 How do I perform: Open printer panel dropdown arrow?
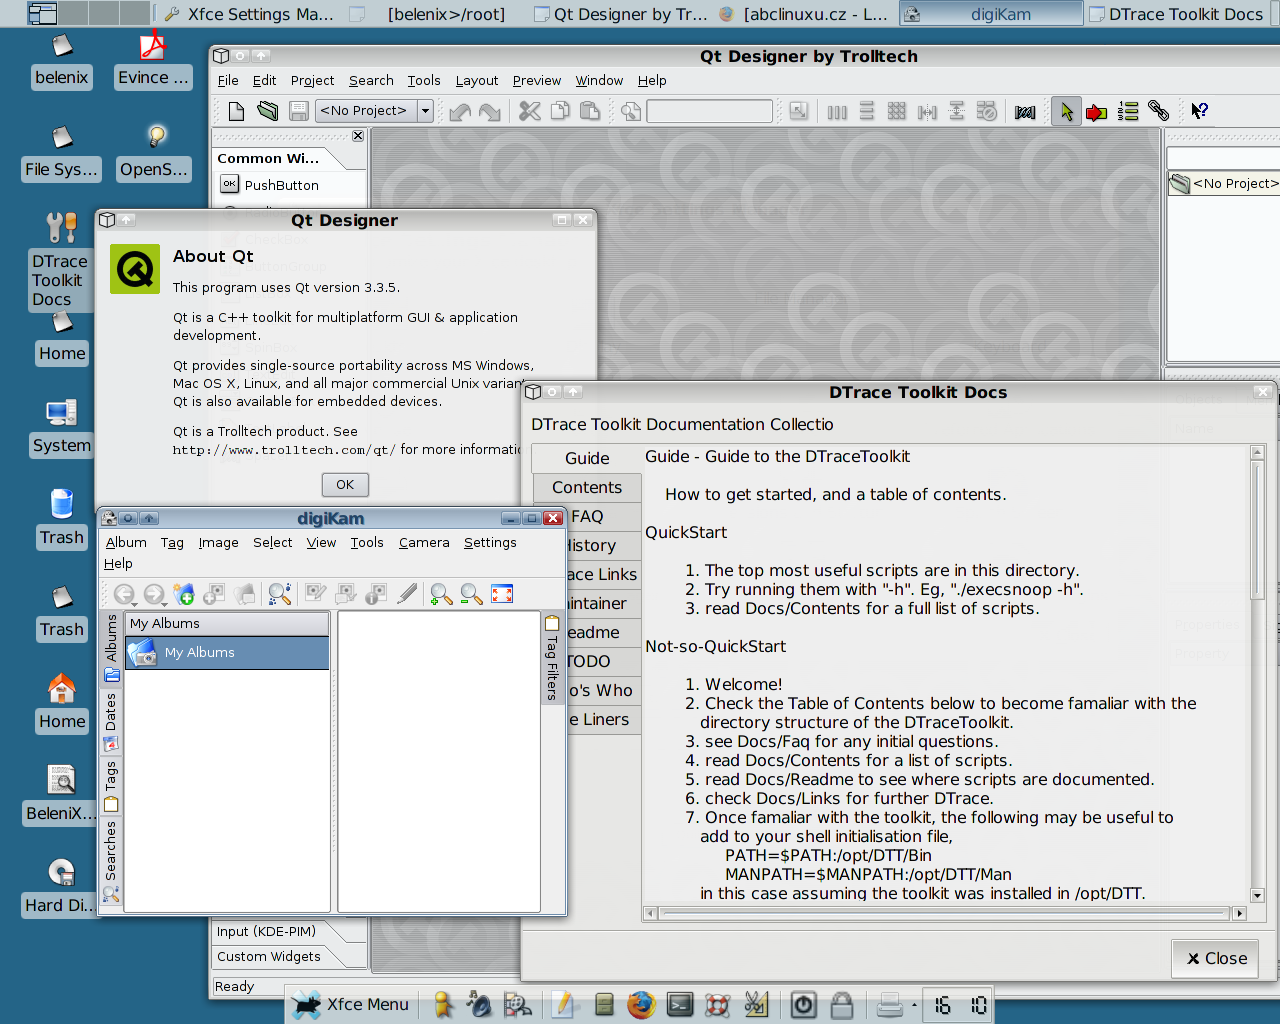click(x=914, y=1005)
